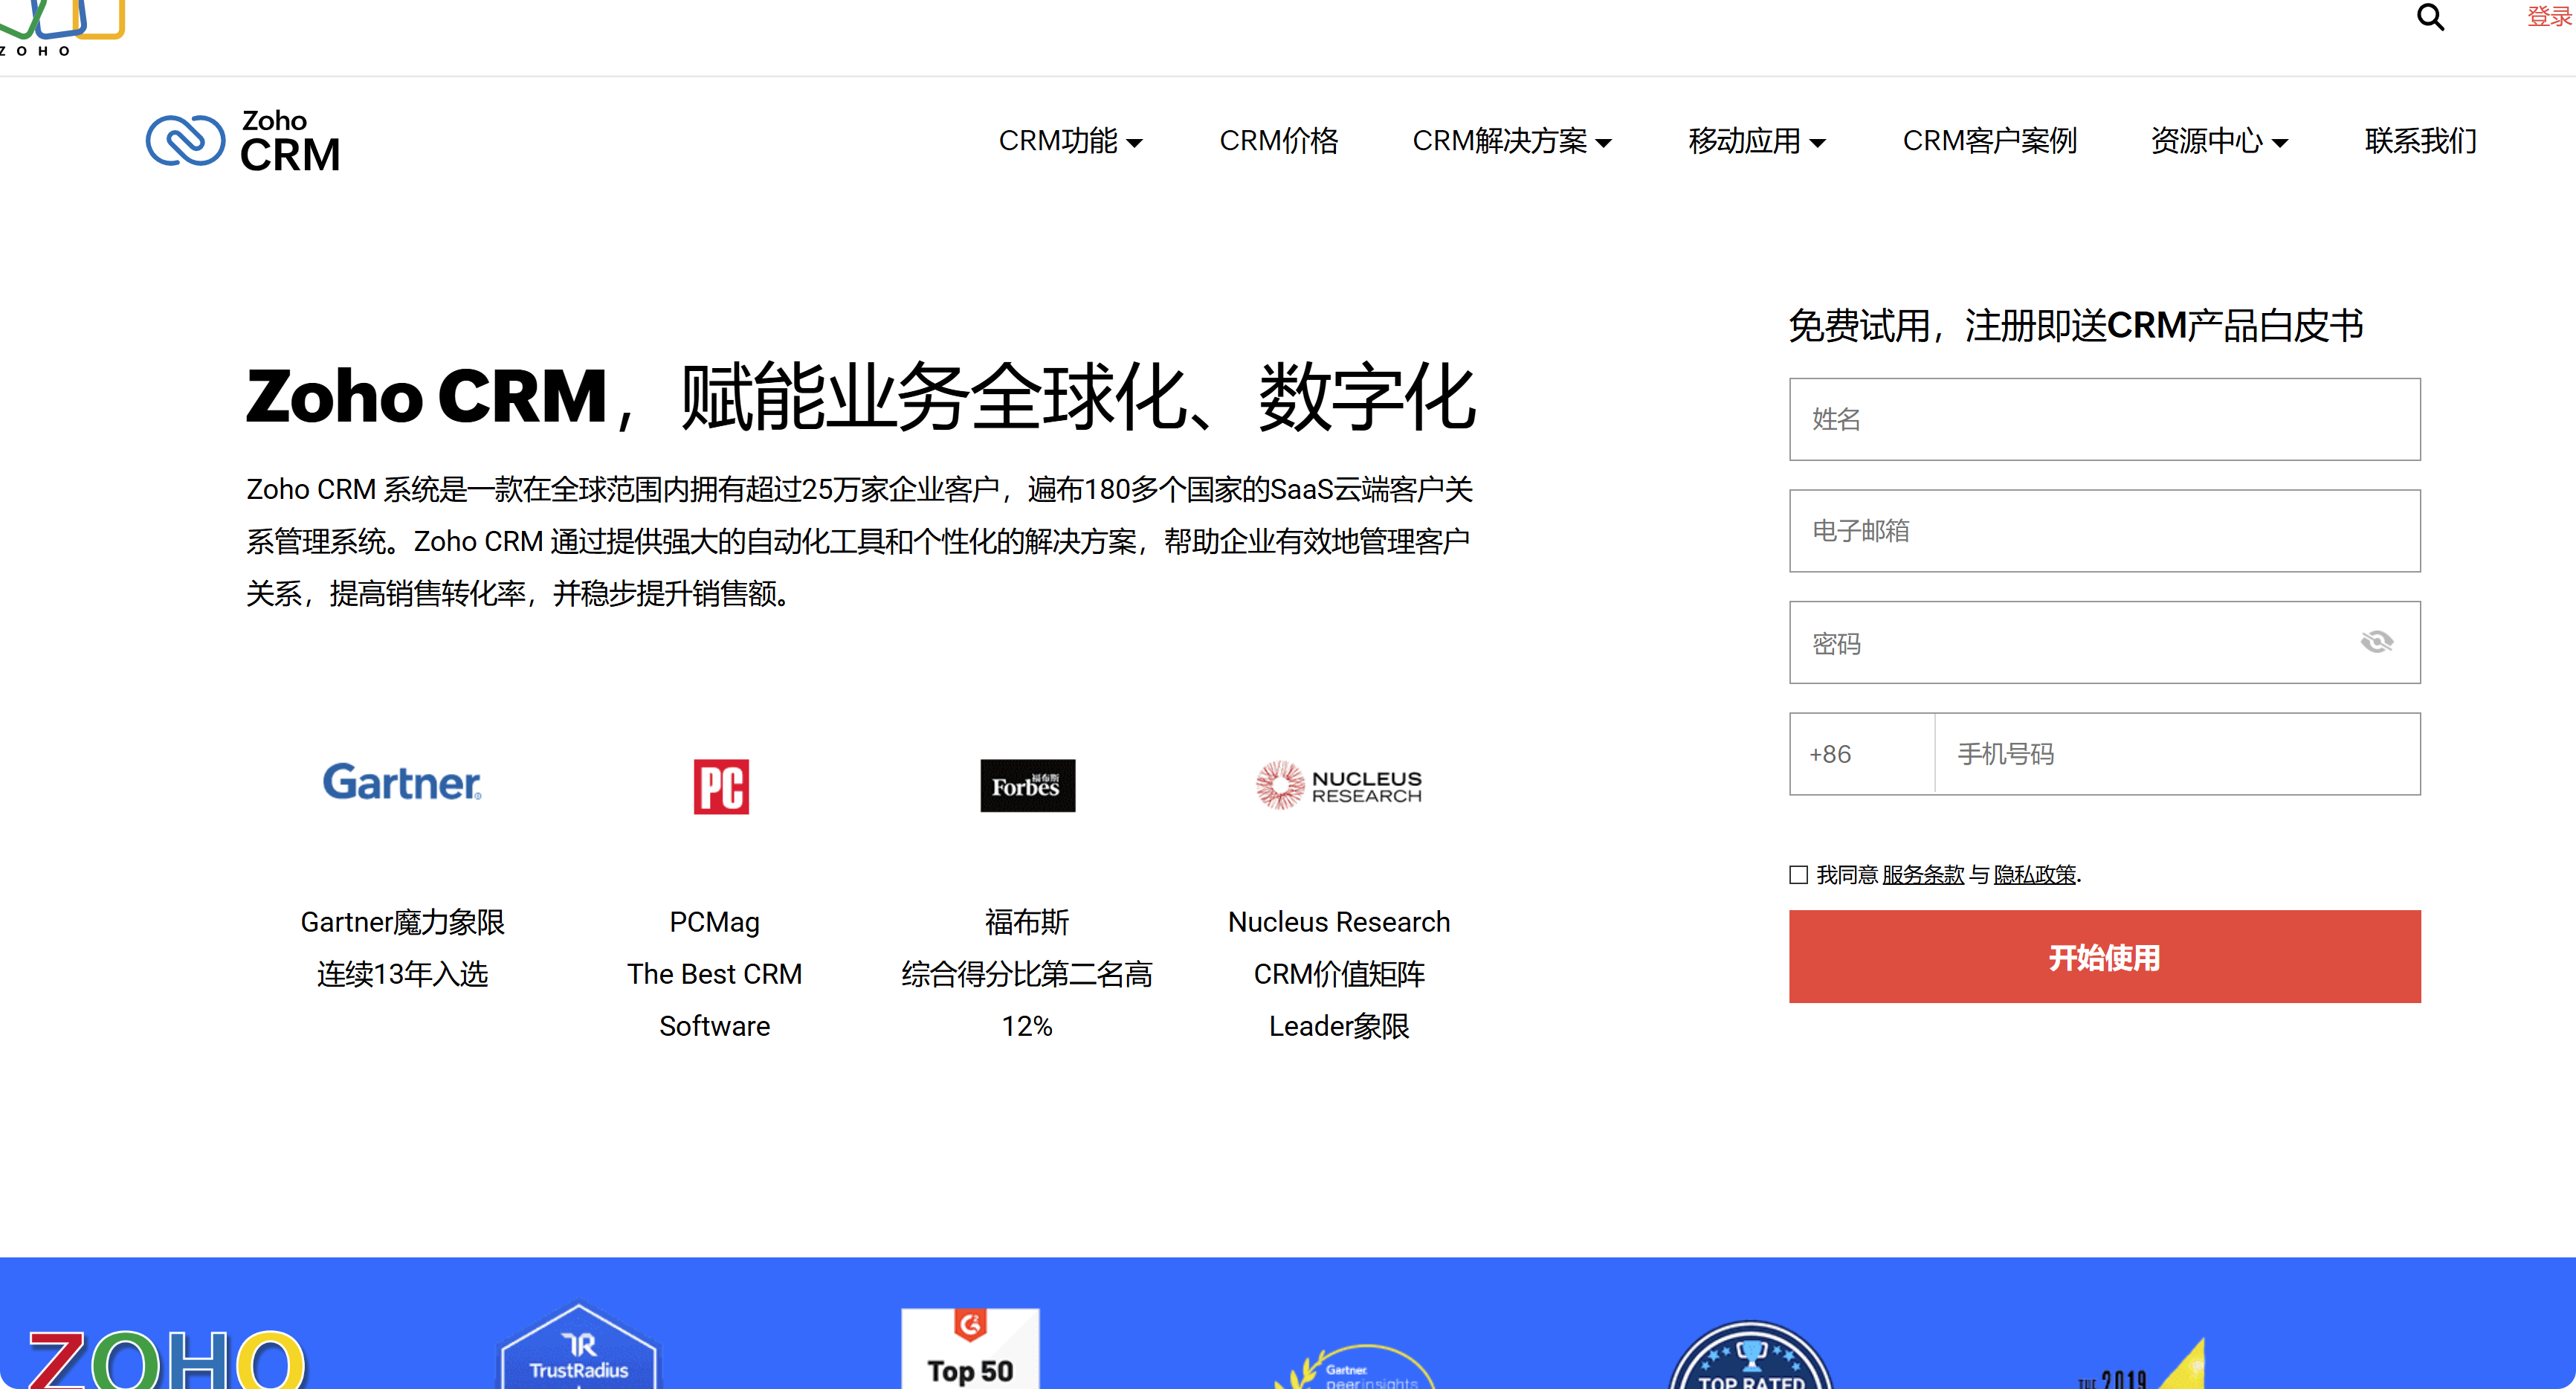Viewport: 2576px width, 1389px height.
Task: Click the Gartner logo
Action: (402, 782)
